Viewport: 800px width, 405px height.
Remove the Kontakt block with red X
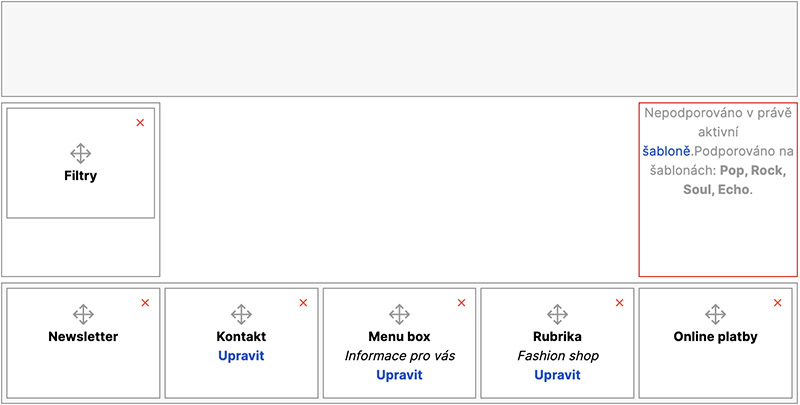(x=303, y=302)
